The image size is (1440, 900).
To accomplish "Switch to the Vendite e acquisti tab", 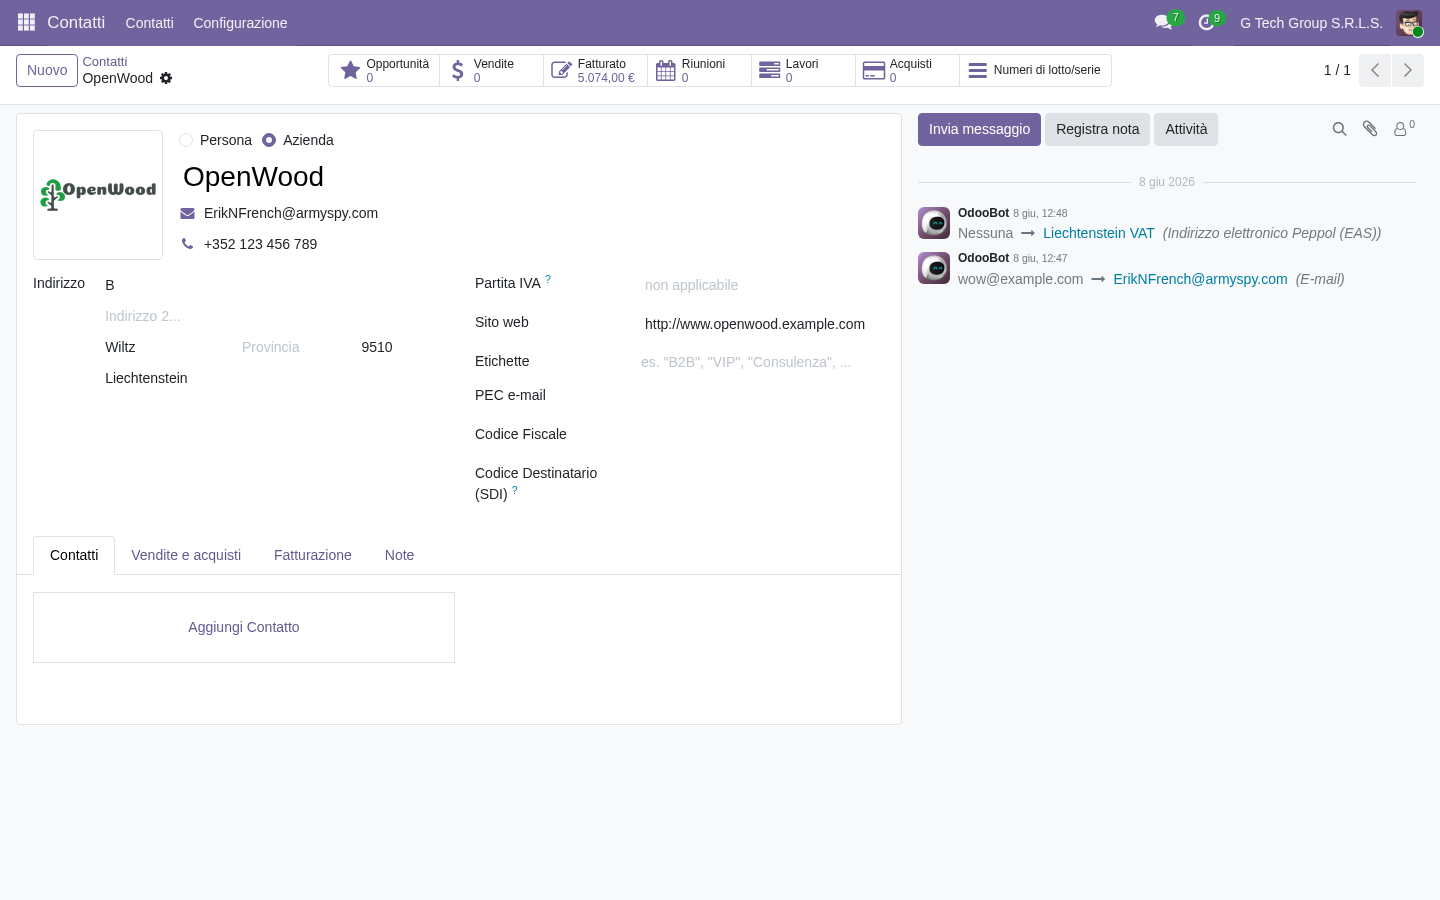I will [x=186, y=555].
